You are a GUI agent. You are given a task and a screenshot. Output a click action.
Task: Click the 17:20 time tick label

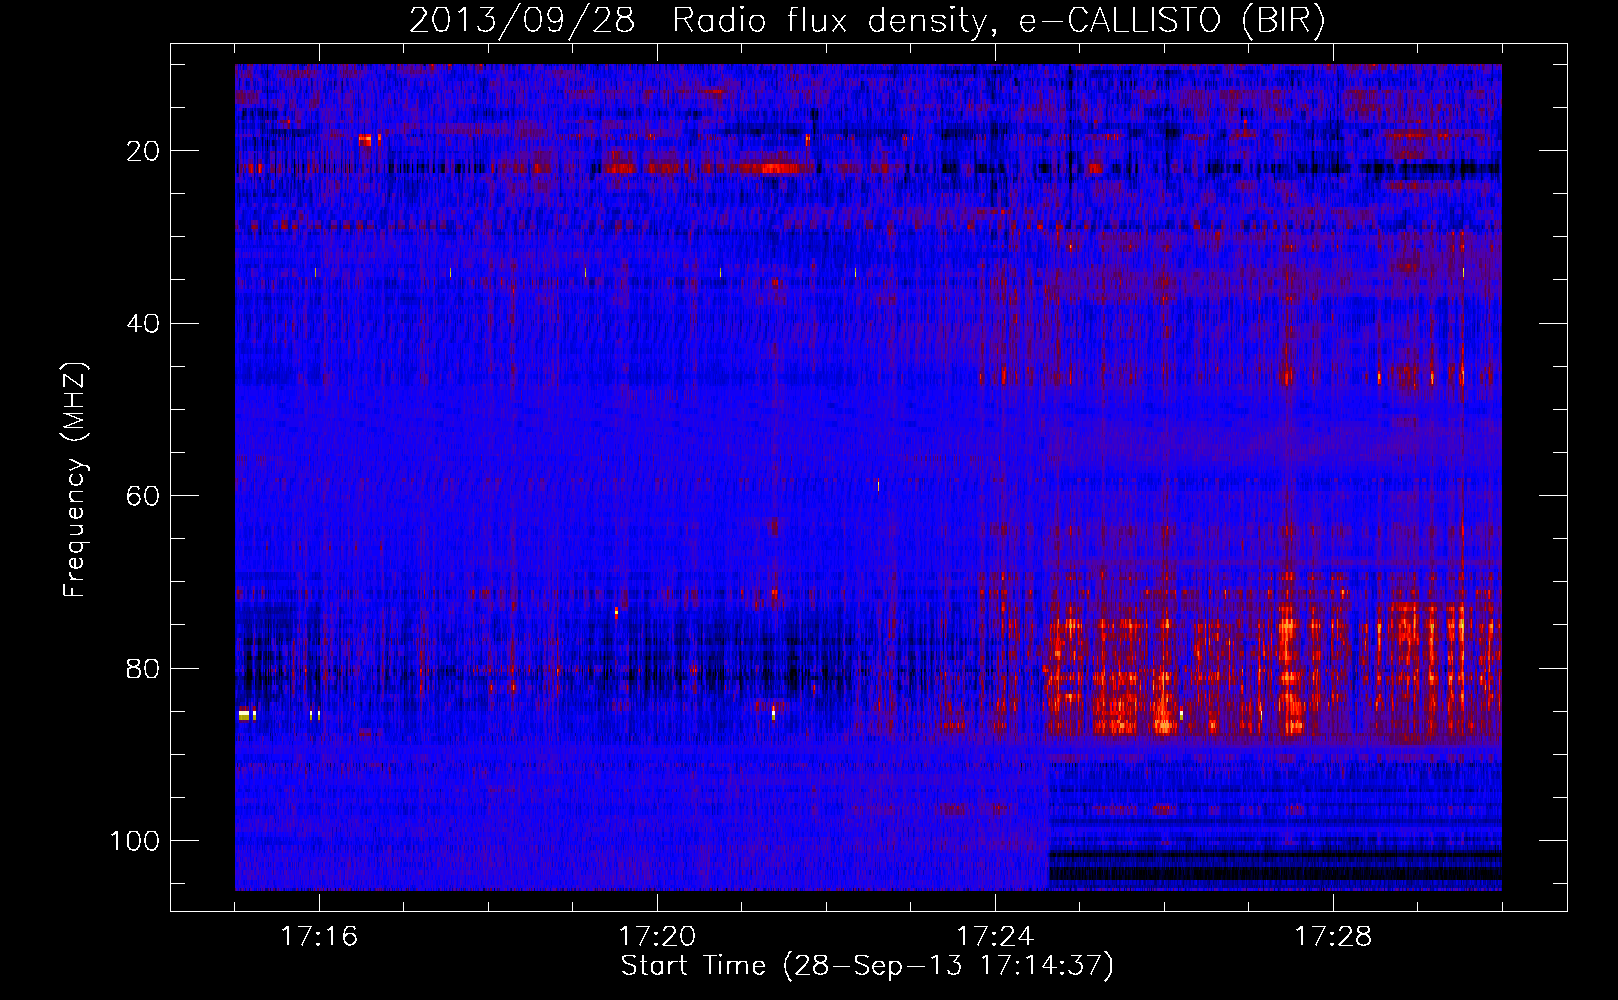click(657, 937)
